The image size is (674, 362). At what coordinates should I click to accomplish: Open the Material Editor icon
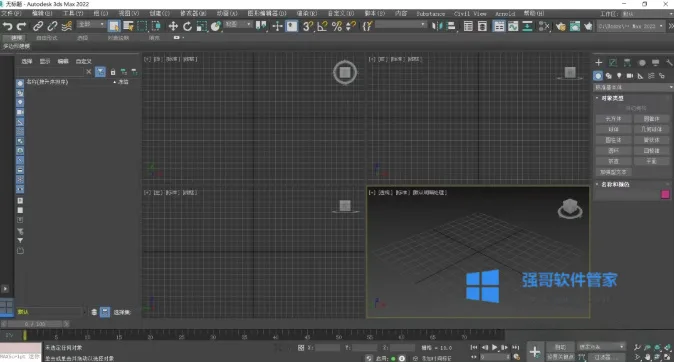coord(544,26)
